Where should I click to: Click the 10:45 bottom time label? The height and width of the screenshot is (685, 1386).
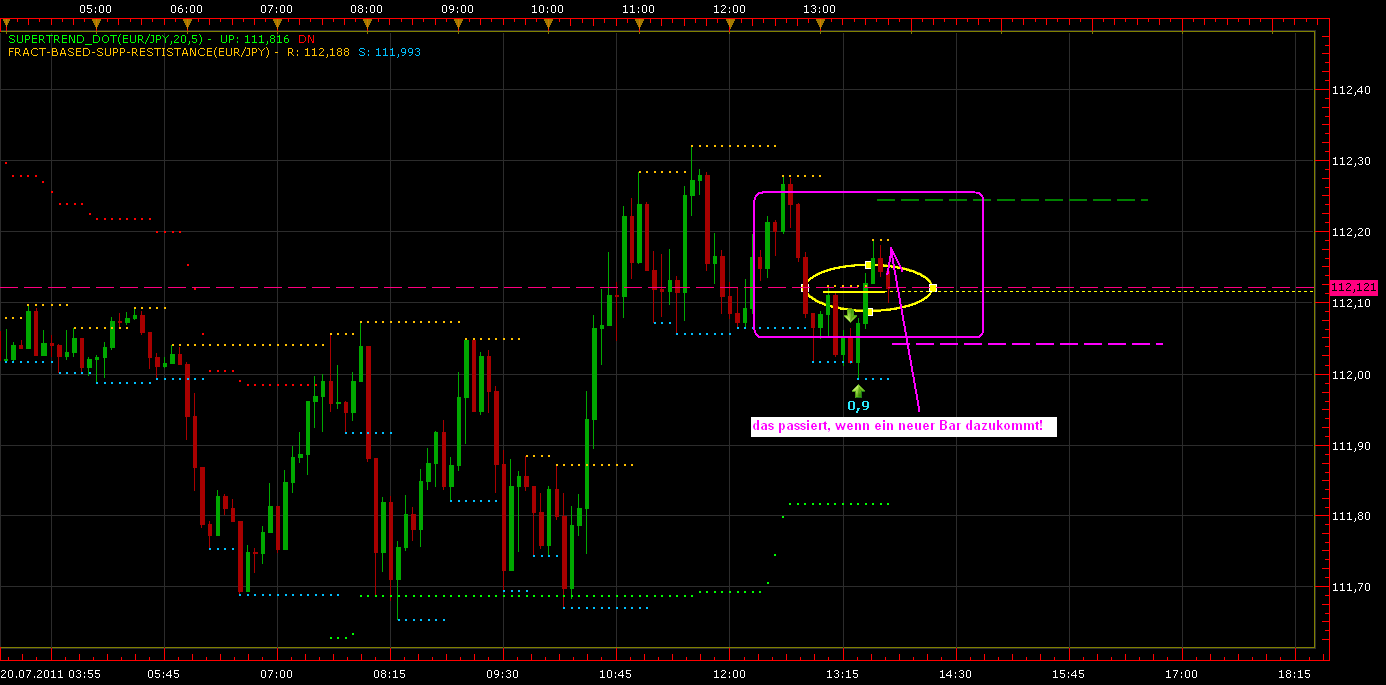616,674
